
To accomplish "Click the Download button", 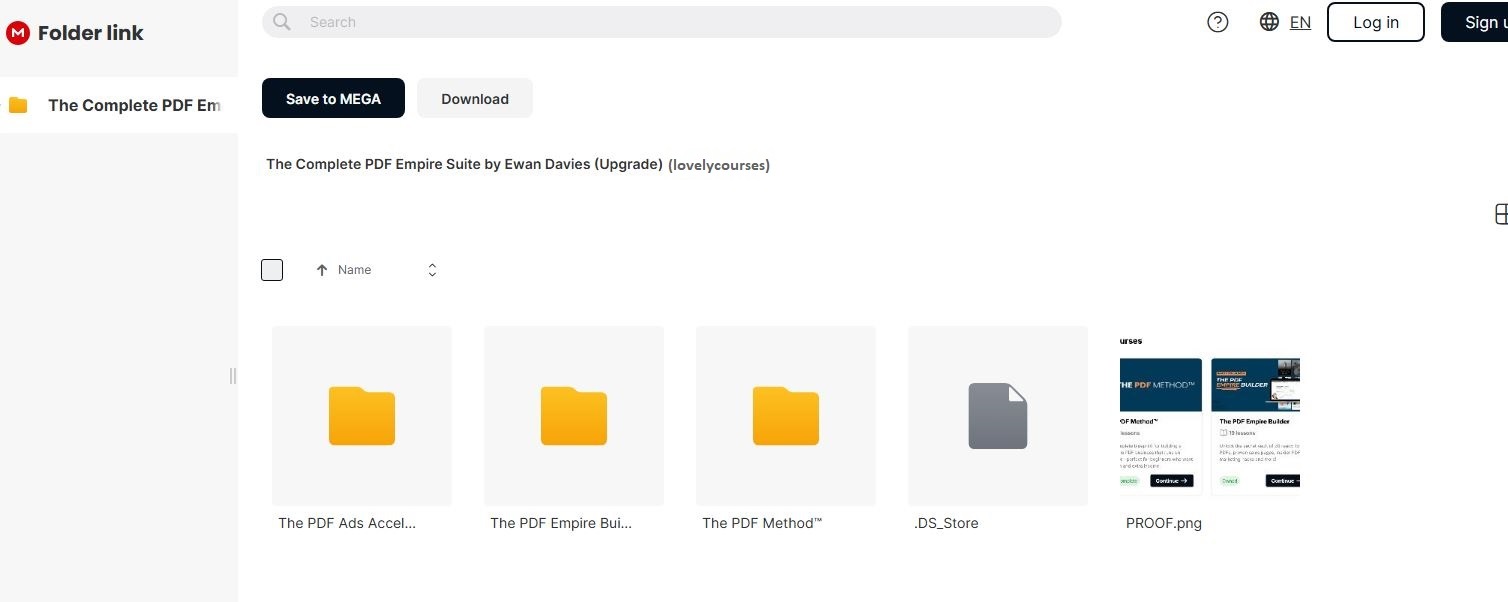I will click(475, 98).
